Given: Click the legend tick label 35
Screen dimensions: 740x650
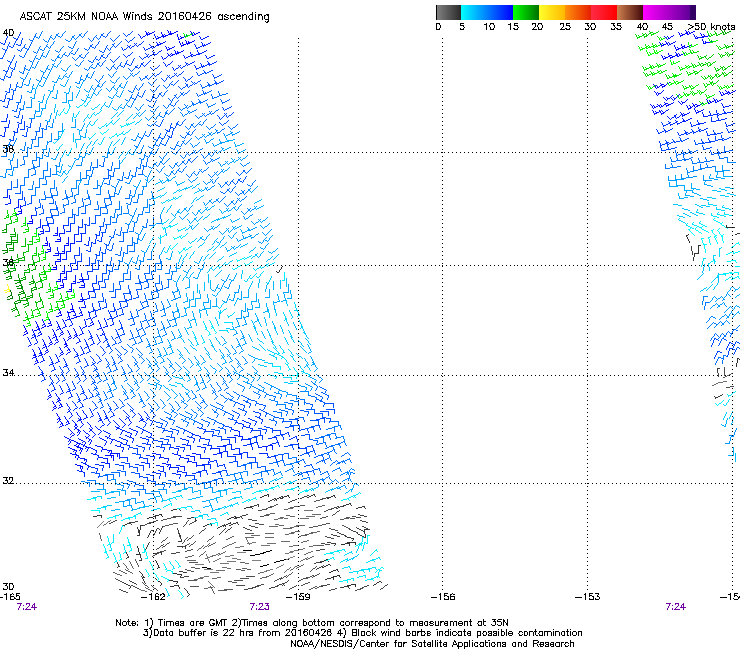Looking at the screenshot, I should 616,27.
